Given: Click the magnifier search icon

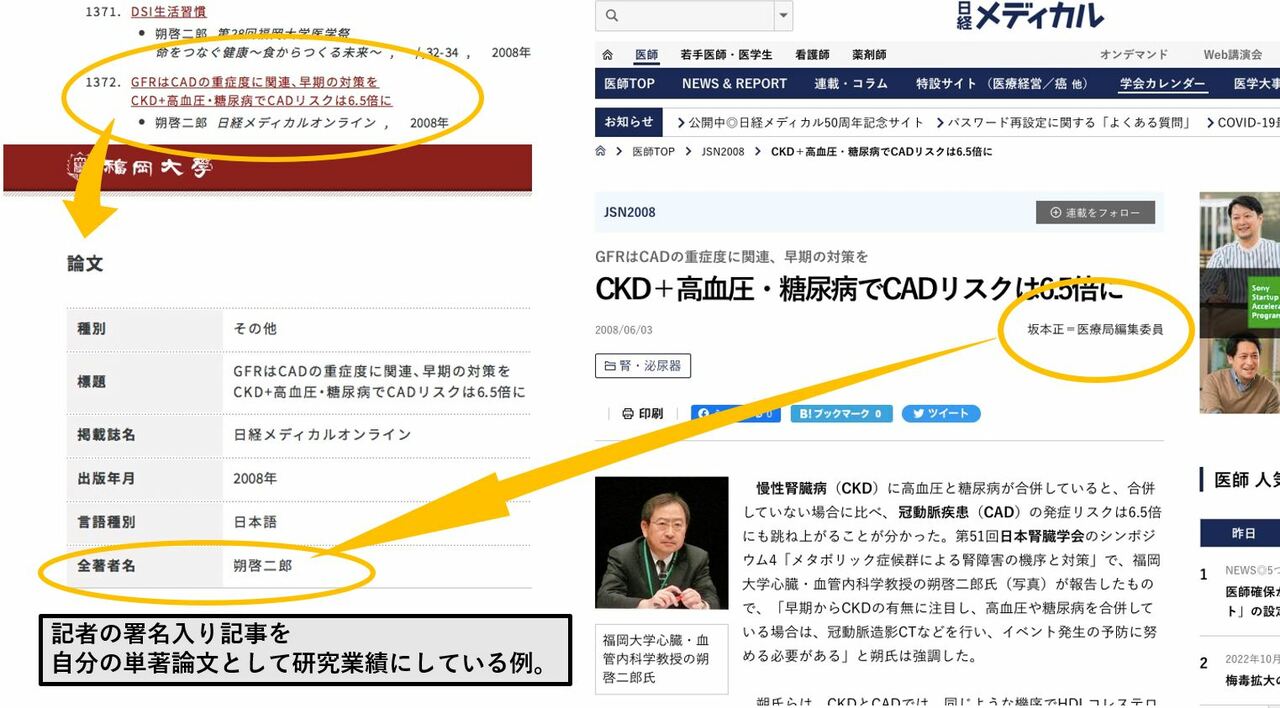Looking at the screenshot, I should [x=612, y=15].
